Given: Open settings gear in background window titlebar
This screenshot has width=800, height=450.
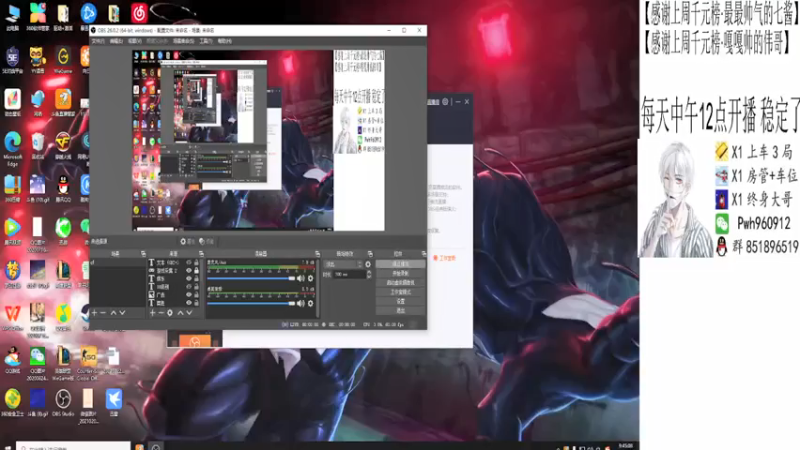Looking at the screenshot, I should [445, 102].
